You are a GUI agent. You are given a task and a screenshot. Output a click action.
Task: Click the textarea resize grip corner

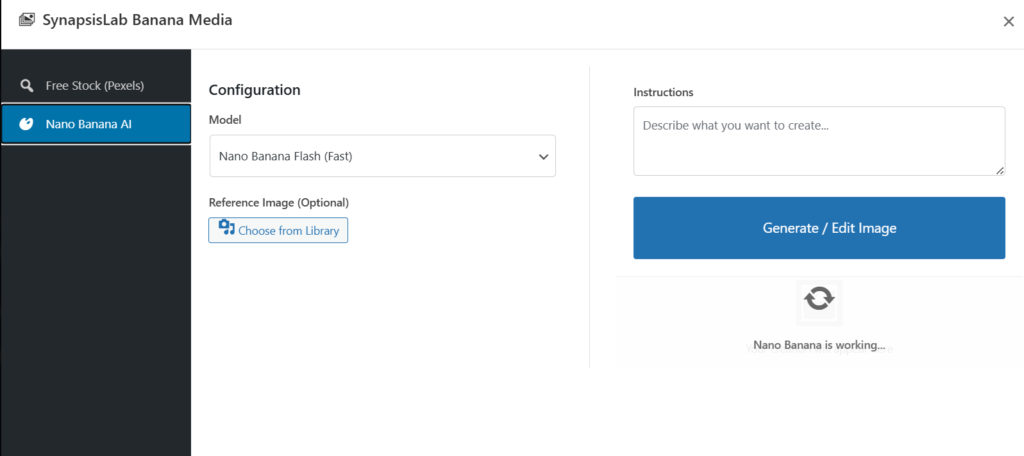tap(999, 170)
